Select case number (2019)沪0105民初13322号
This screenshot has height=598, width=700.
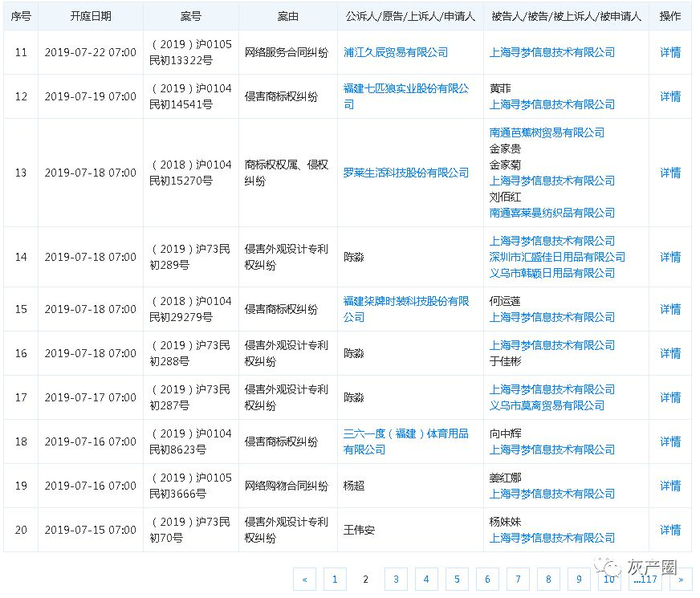191,53
